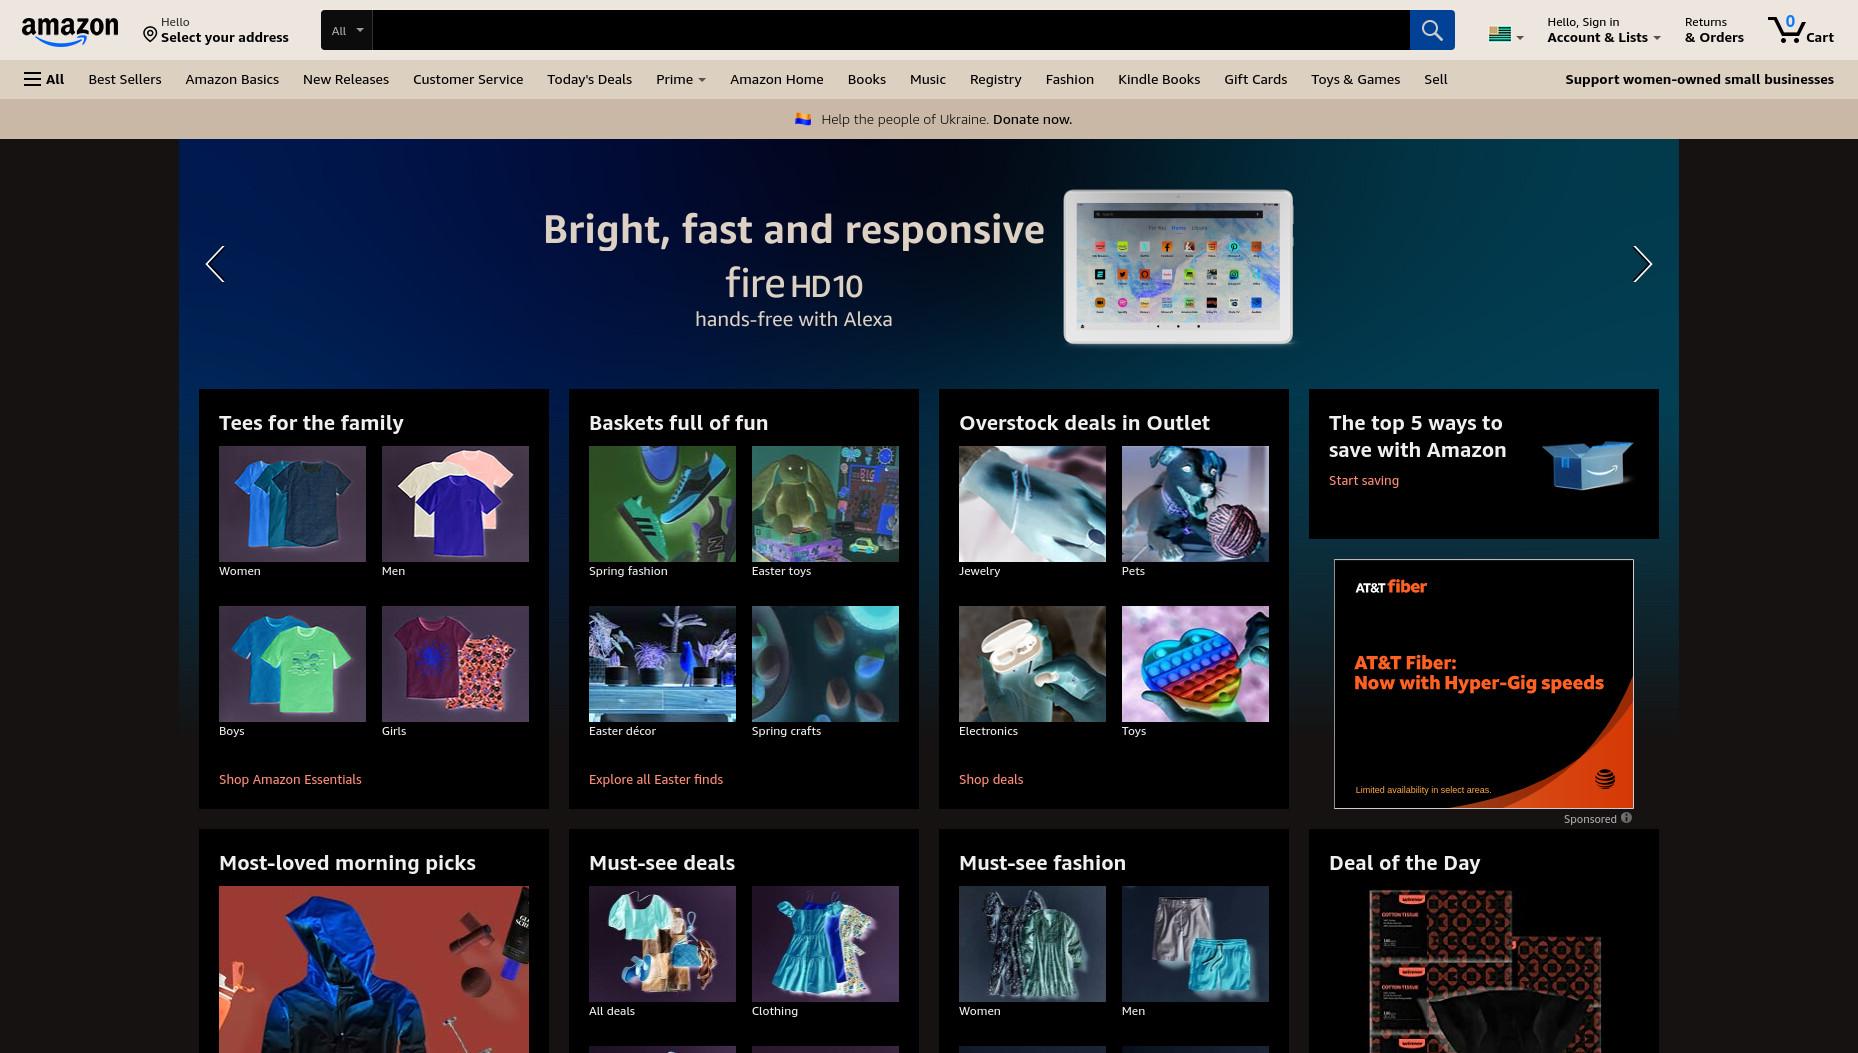Open Clothing deals thumbnail

tap(825, 944)
